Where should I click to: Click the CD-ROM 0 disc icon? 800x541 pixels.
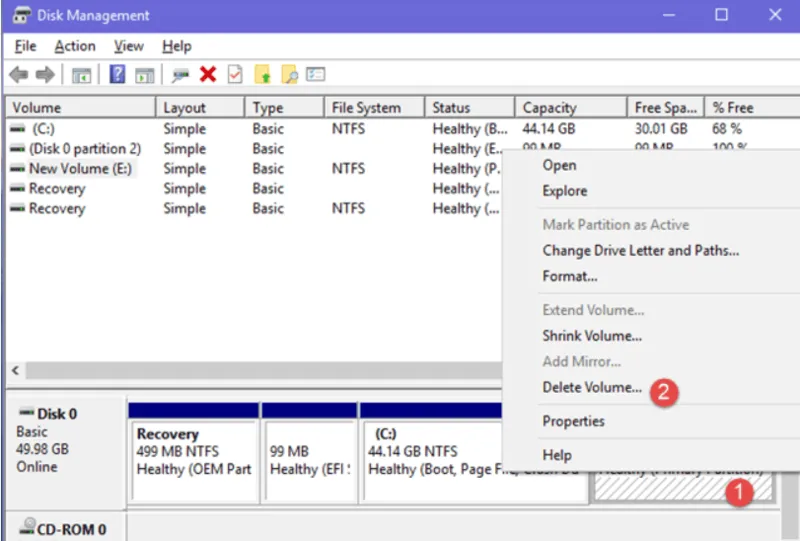coord(28,528)
